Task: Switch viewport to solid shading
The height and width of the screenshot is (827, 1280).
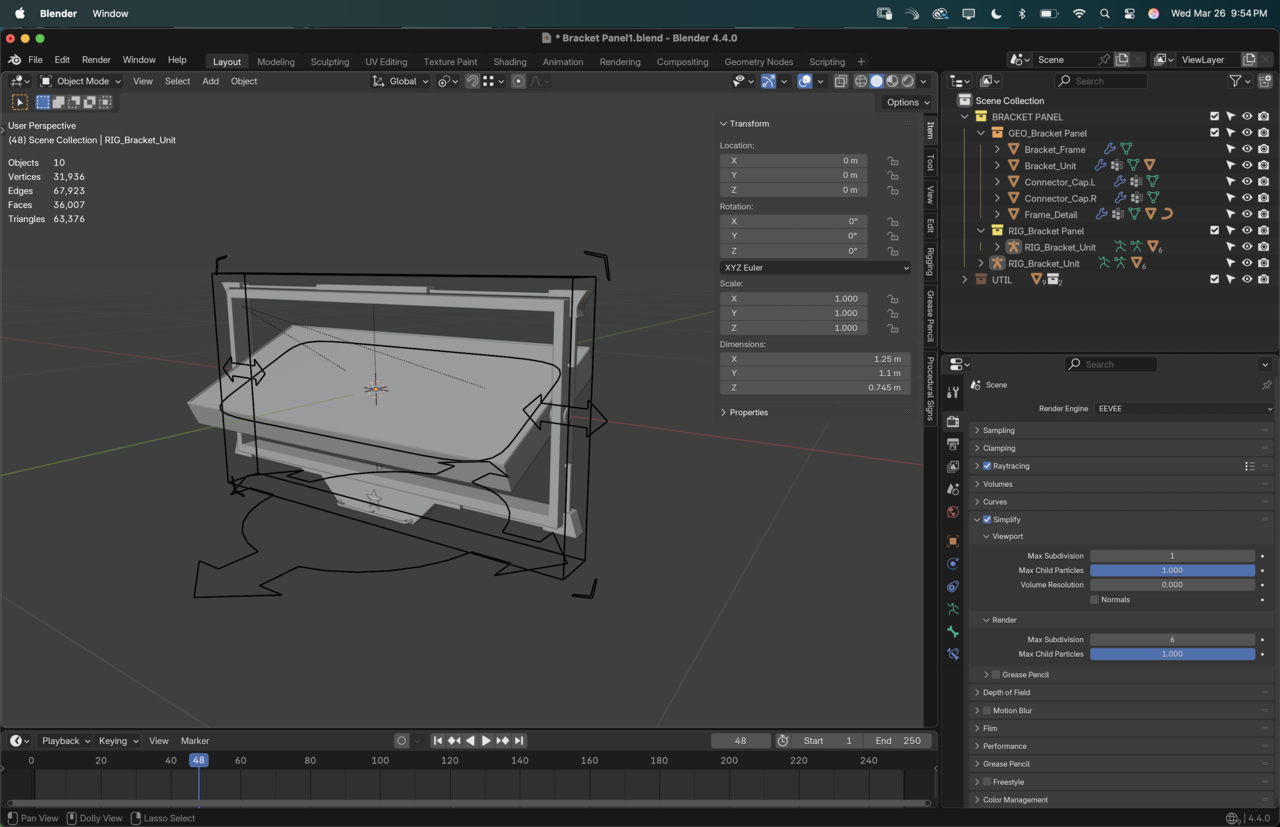Action: pyautogui.click(x=877, y=81)
